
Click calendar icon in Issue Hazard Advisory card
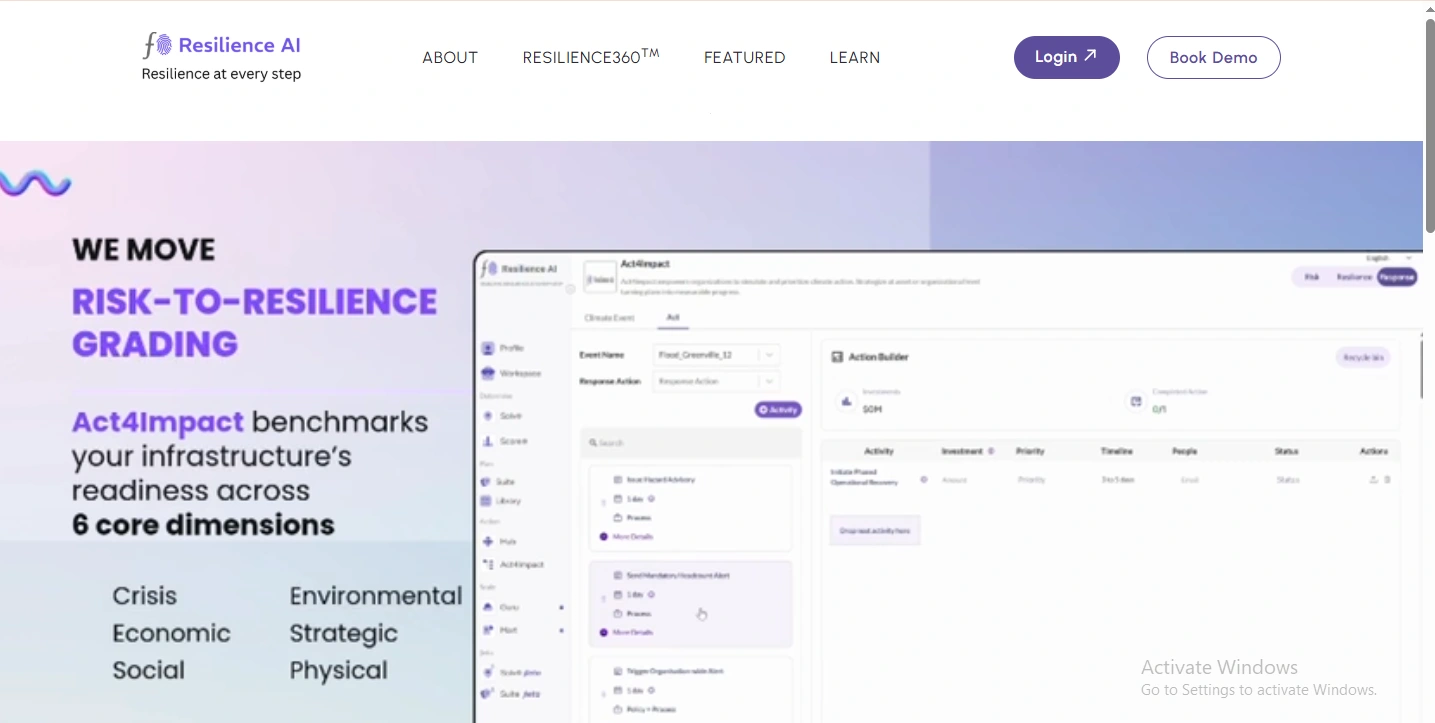coord(618,499)
